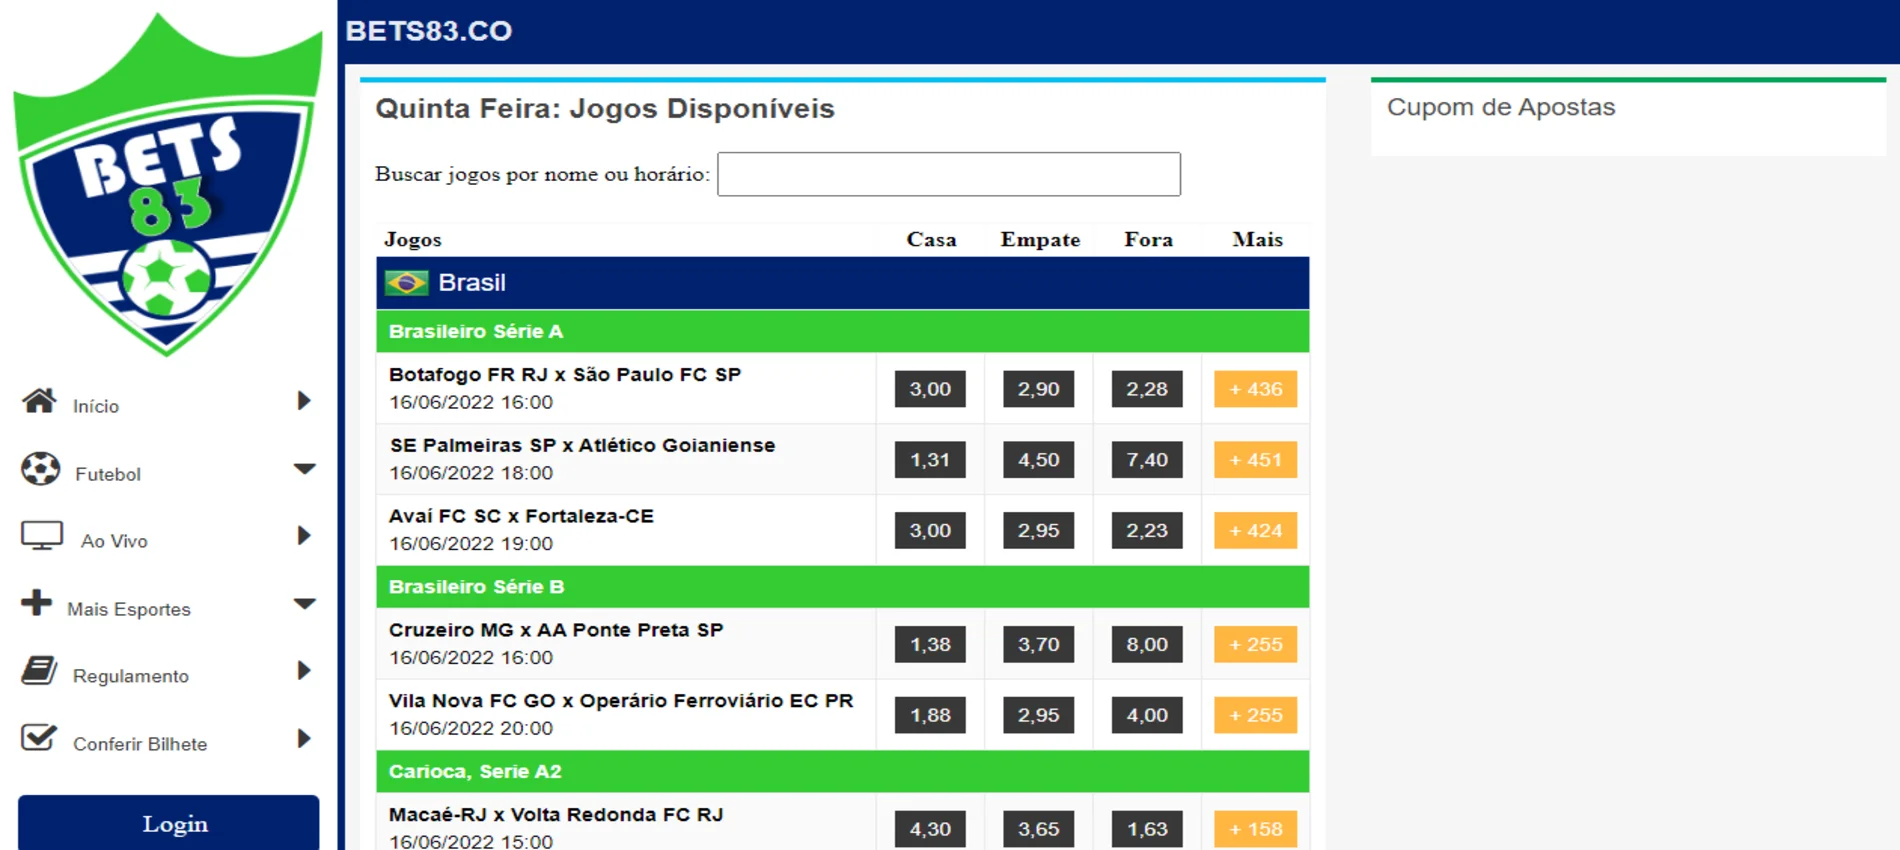Click the monitor icon beside Ao Vivo

coord(42,536)
